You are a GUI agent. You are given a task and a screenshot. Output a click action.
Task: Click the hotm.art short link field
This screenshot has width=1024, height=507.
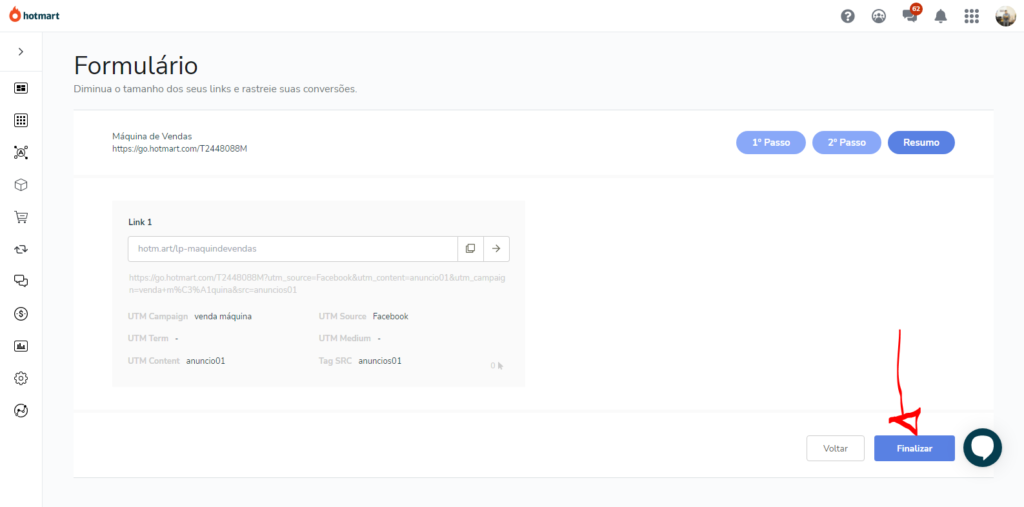coord(292,248)
